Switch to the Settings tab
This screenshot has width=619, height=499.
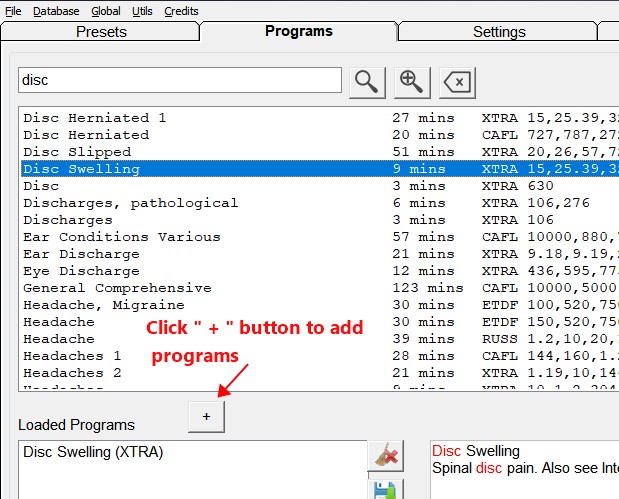click(x=499, y=32)
